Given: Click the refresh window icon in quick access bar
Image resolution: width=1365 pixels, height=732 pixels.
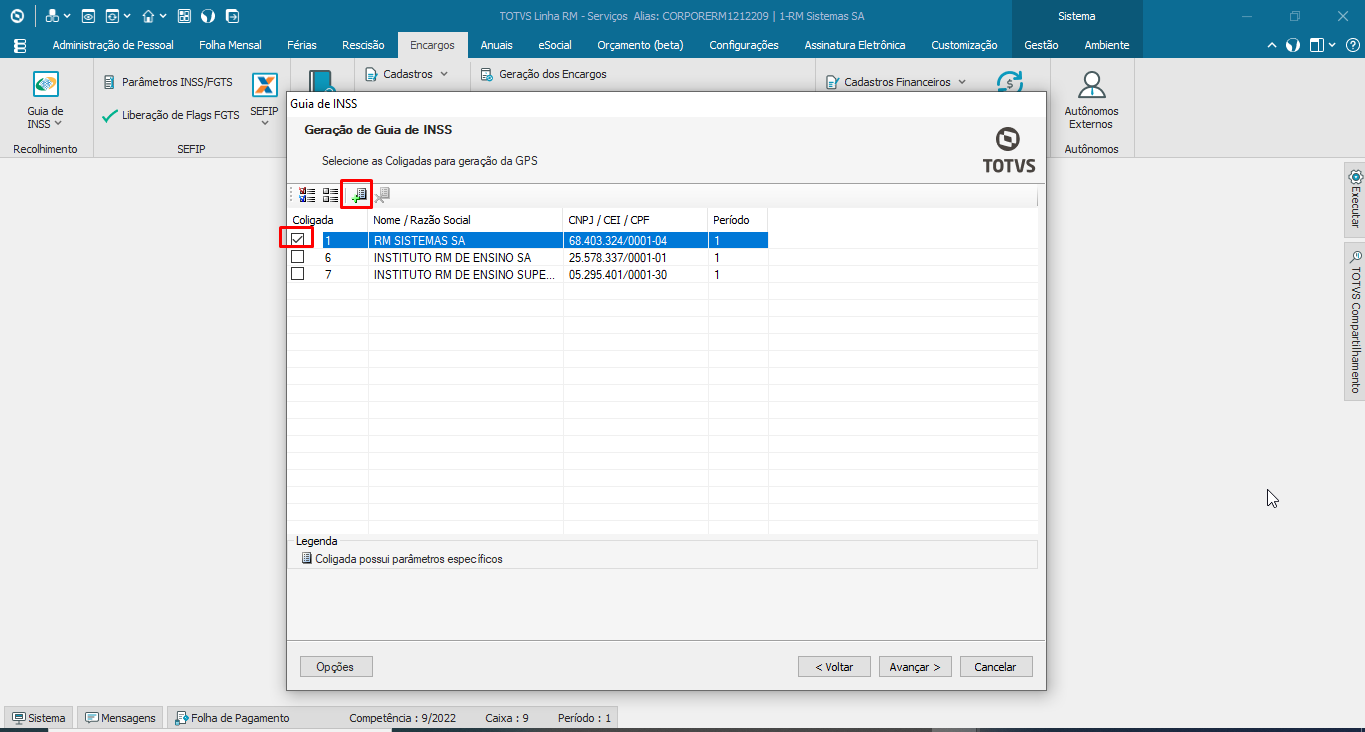Looking at the screenshot, I should click(112, 16).
